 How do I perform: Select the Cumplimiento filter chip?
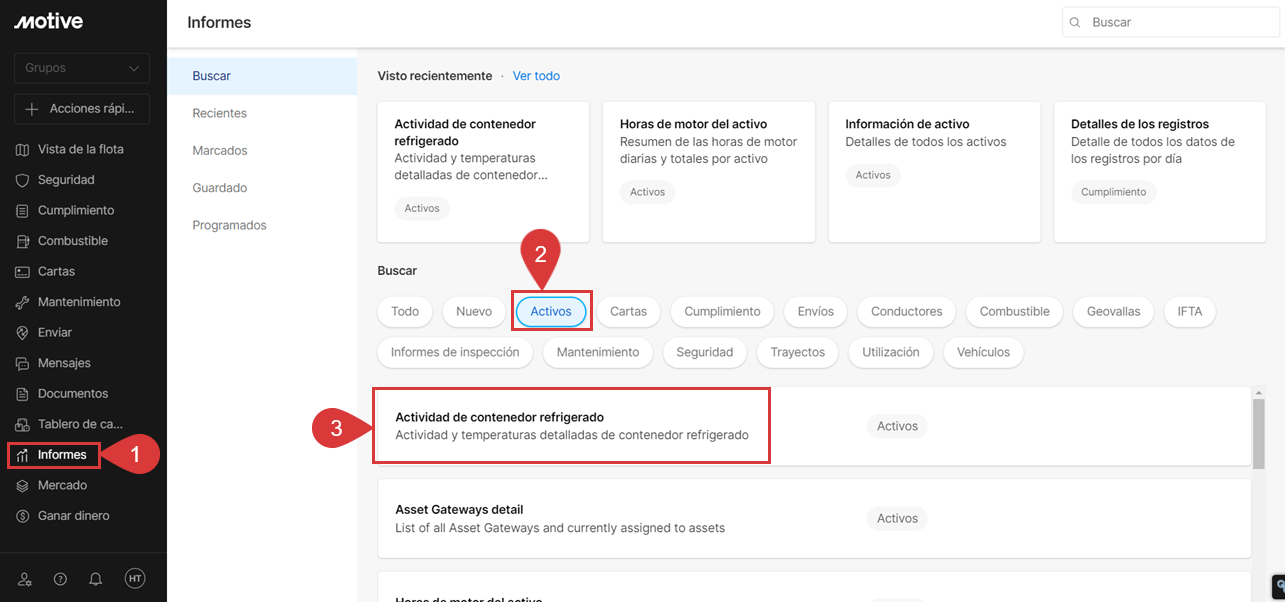tap(722, 312)
